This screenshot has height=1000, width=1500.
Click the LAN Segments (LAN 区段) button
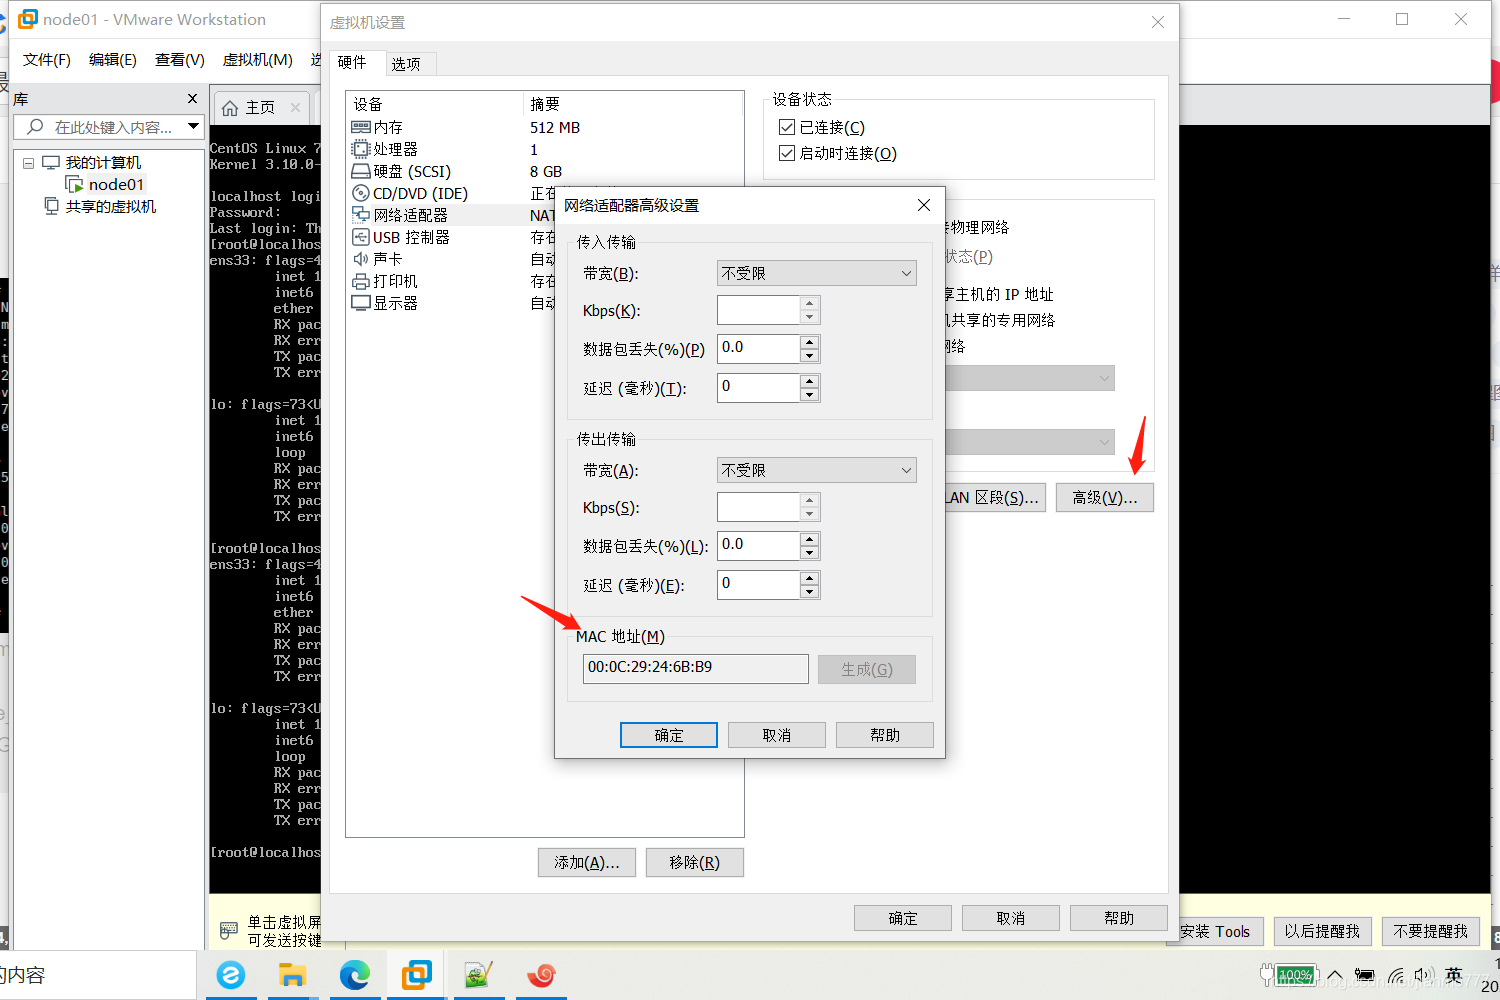coord(995,497)
